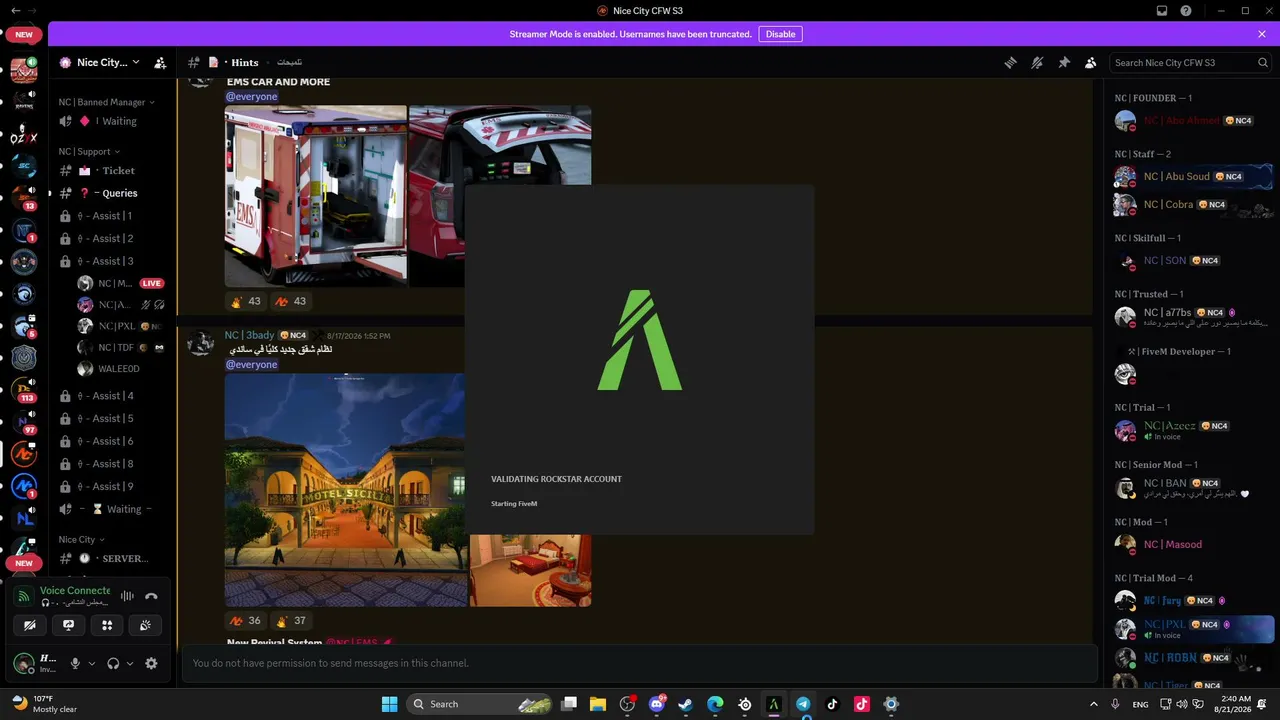
Task: Toggle notification settings bell in header
Action: click(1037, 62)
